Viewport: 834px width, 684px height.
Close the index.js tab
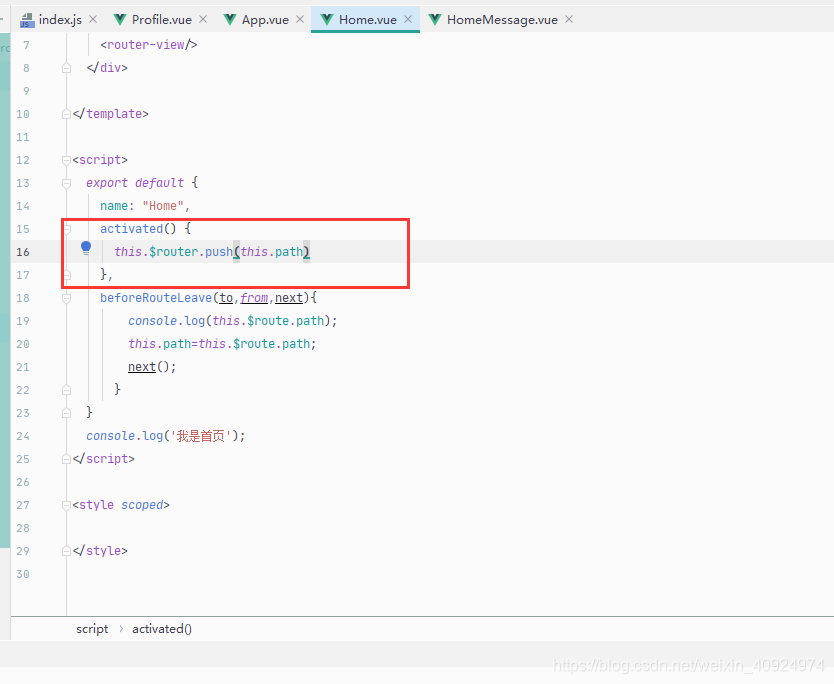tap(93, 19)
